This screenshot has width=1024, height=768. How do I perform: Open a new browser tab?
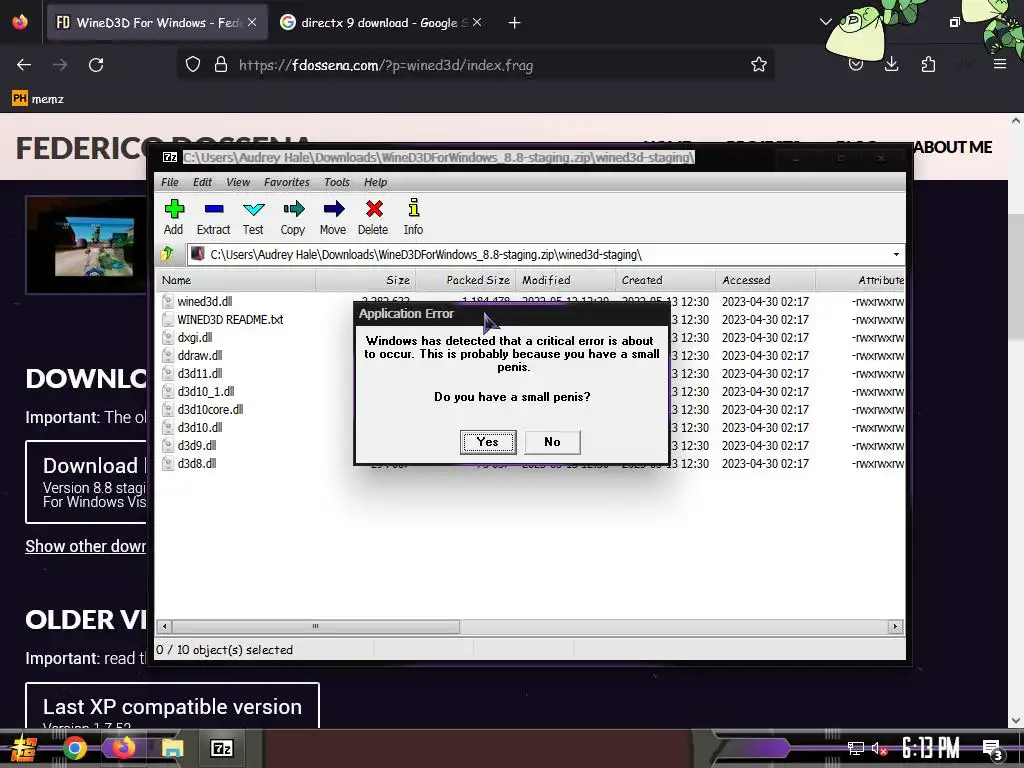point(515,23)
